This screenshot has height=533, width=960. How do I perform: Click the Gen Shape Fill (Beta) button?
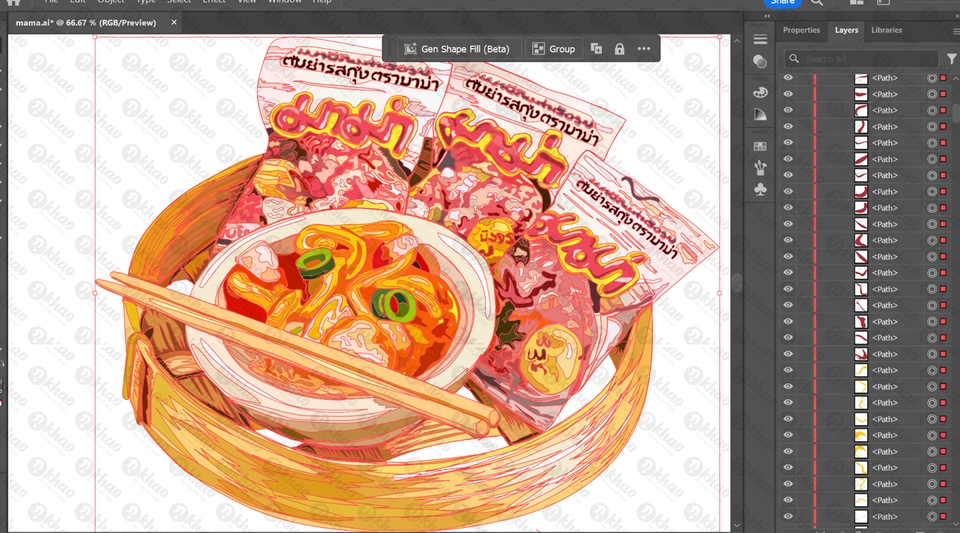point(457,49)
